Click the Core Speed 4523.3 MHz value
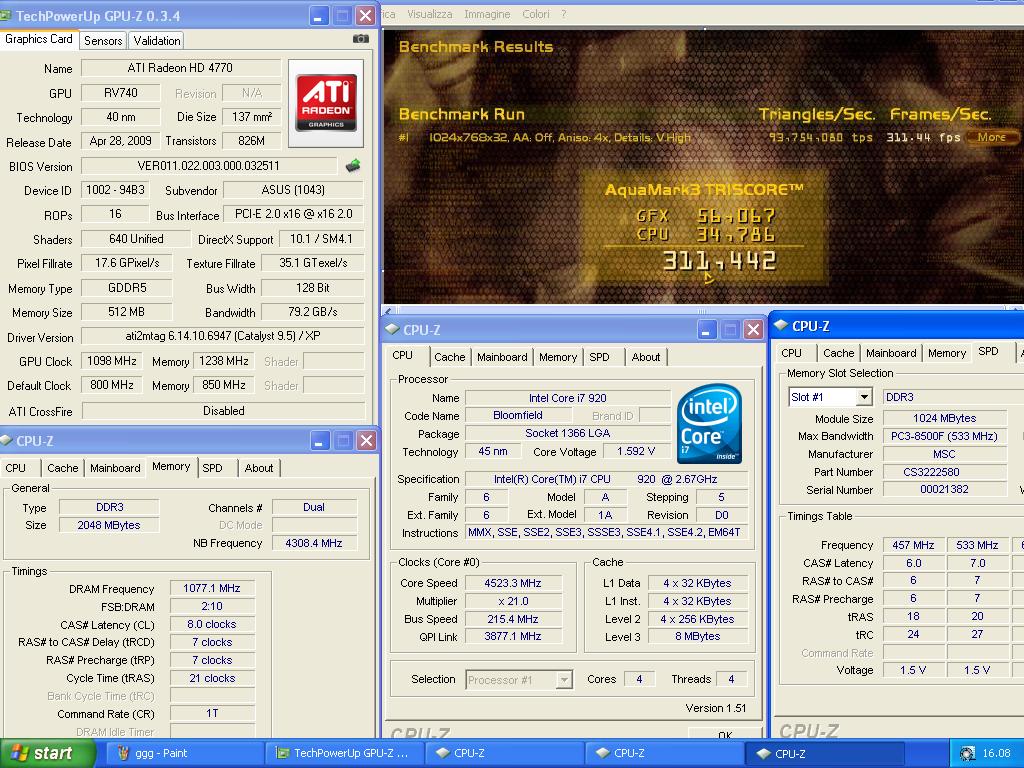 pyautogui.click(x=513, y=583)
